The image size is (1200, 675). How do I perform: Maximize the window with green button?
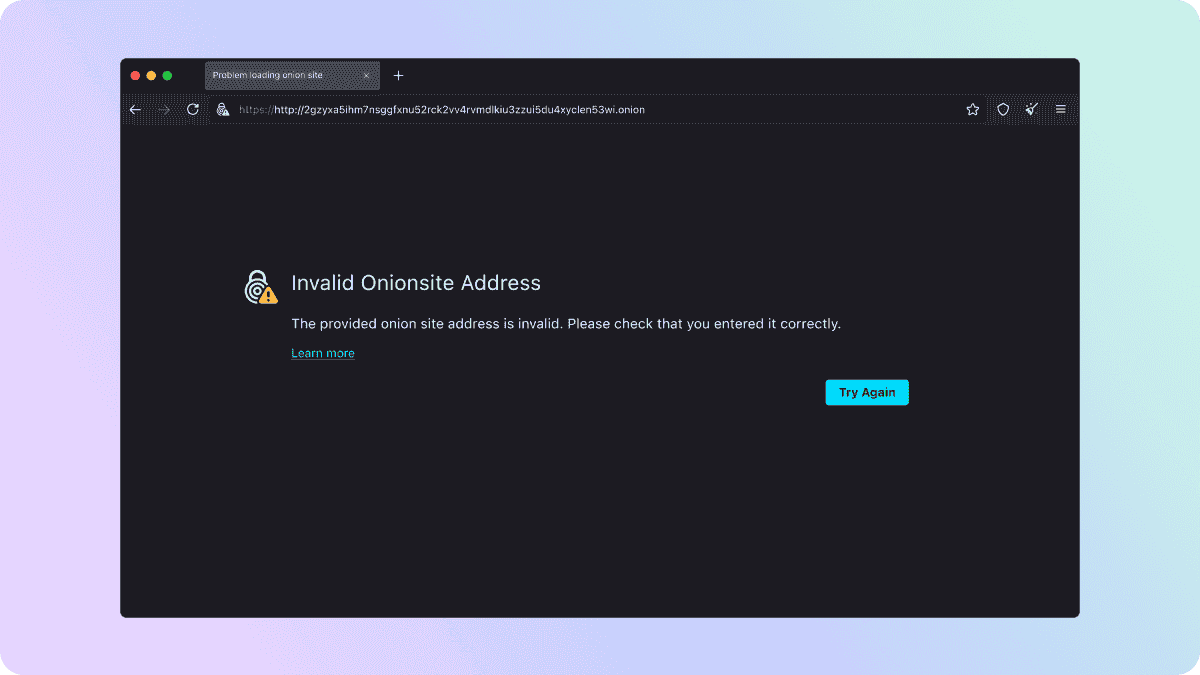point(167,76)
